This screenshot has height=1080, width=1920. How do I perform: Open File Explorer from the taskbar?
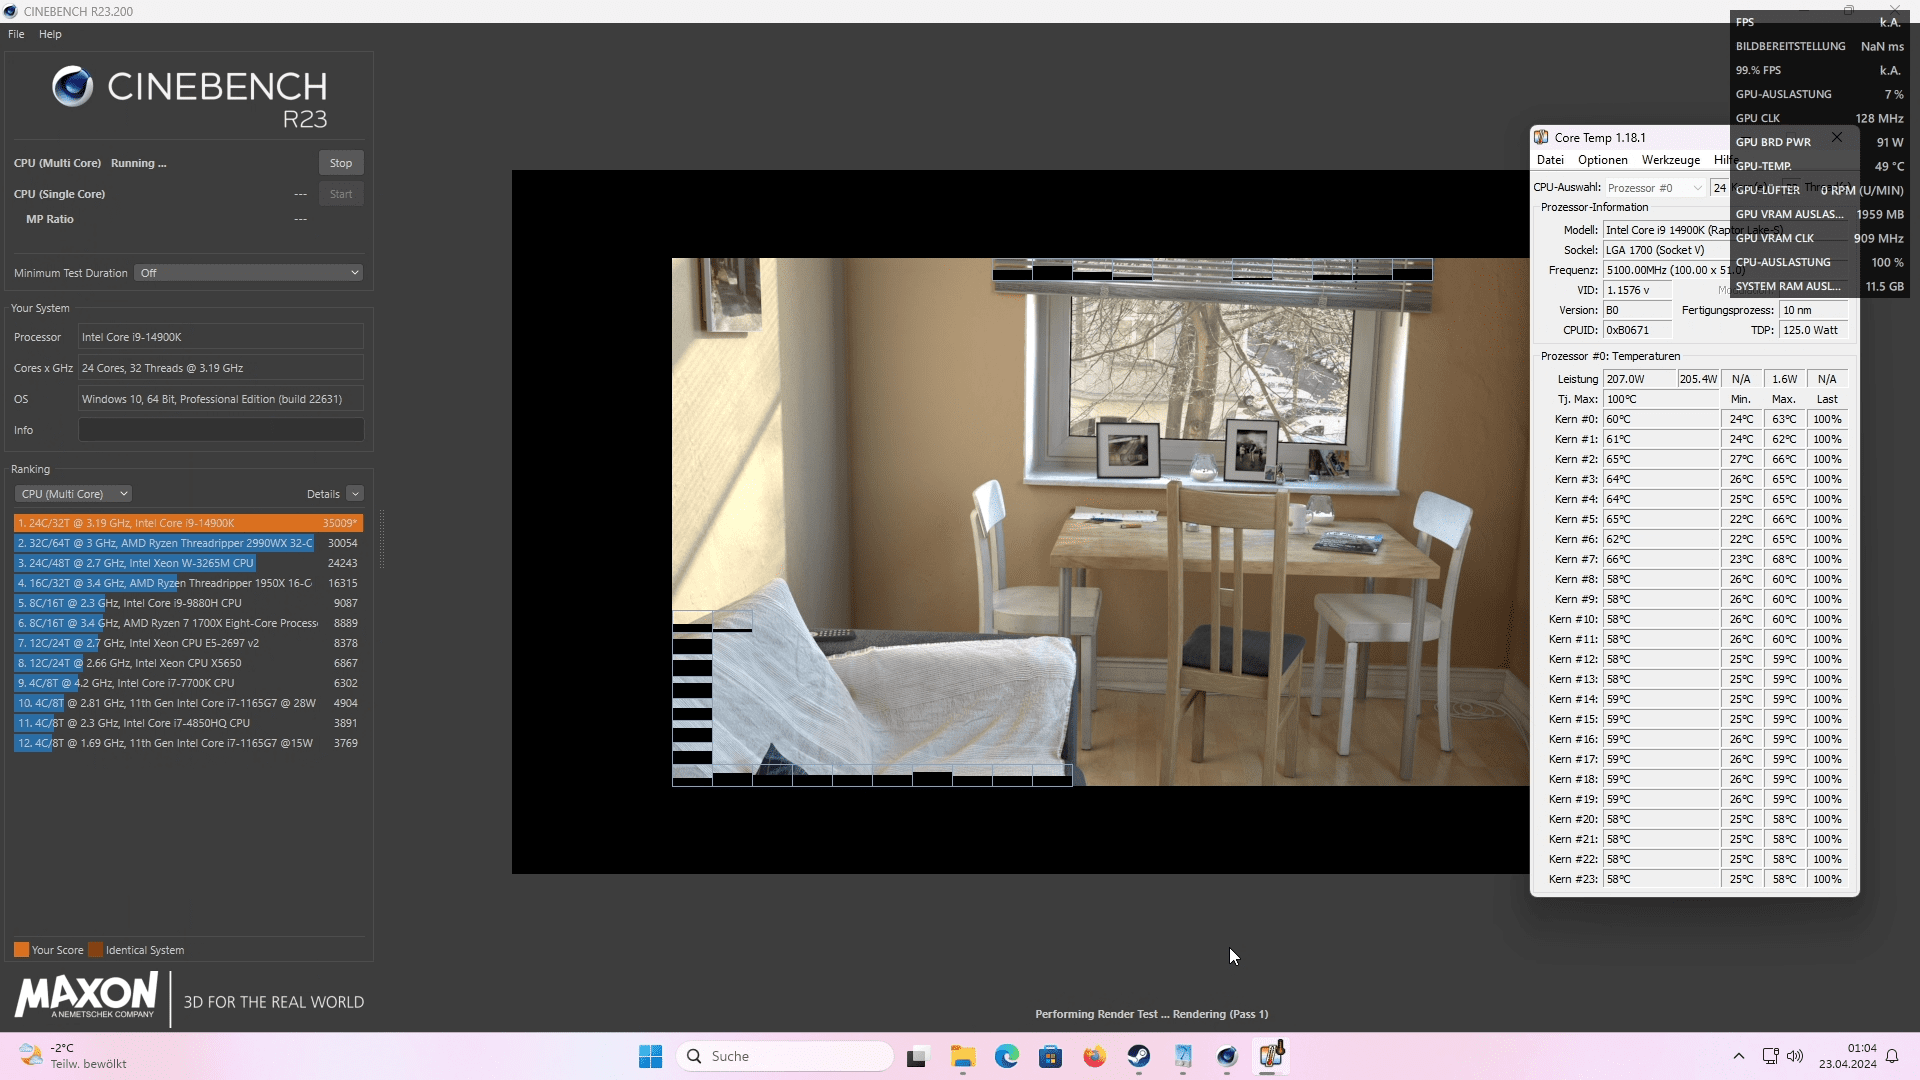tap(962, 1056)
